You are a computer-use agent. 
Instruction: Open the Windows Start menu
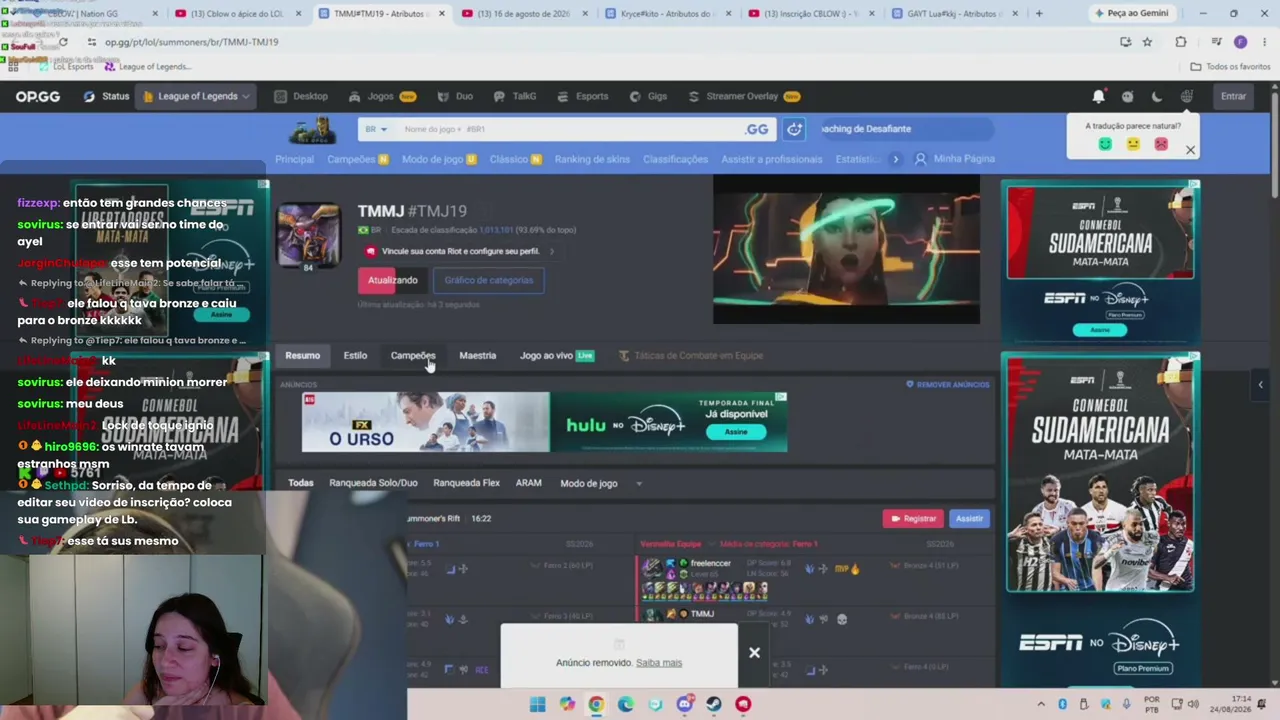pyautogui.click(x=537, y=704)
